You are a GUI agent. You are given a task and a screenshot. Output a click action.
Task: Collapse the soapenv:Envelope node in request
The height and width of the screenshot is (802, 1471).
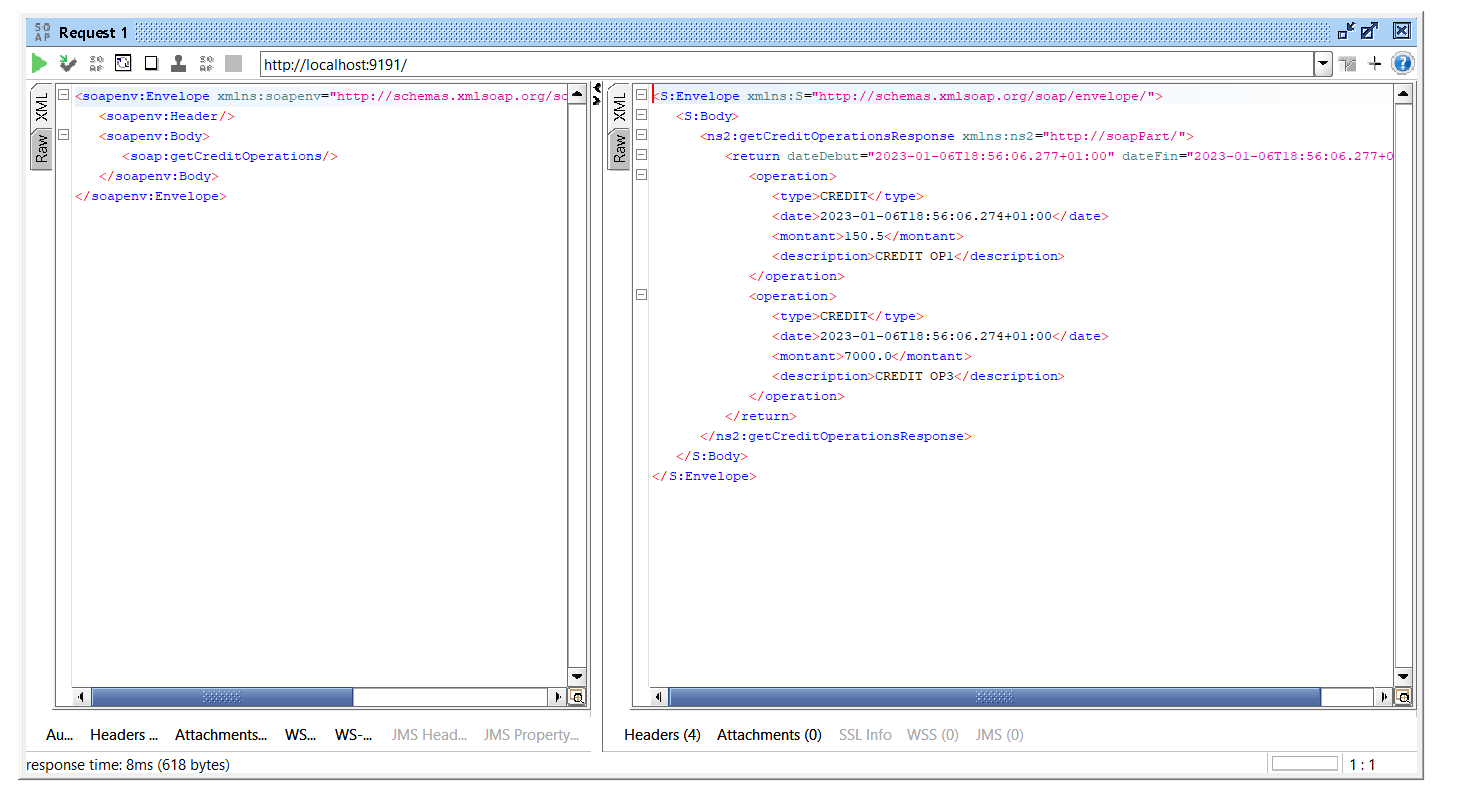click(63, 96)
